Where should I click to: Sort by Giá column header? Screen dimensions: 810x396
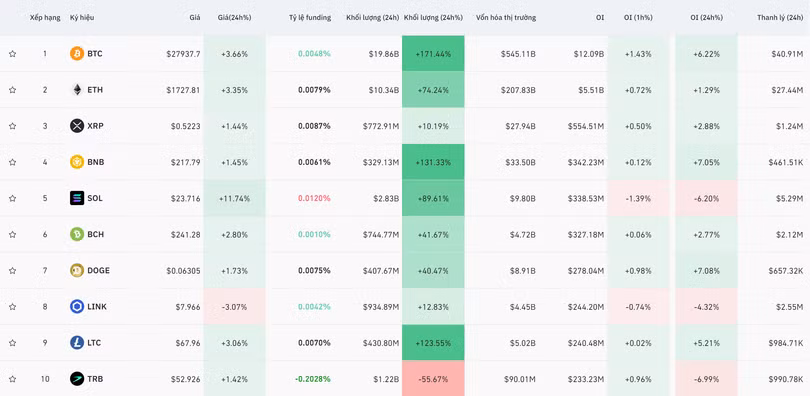click(x=195, y=18)
